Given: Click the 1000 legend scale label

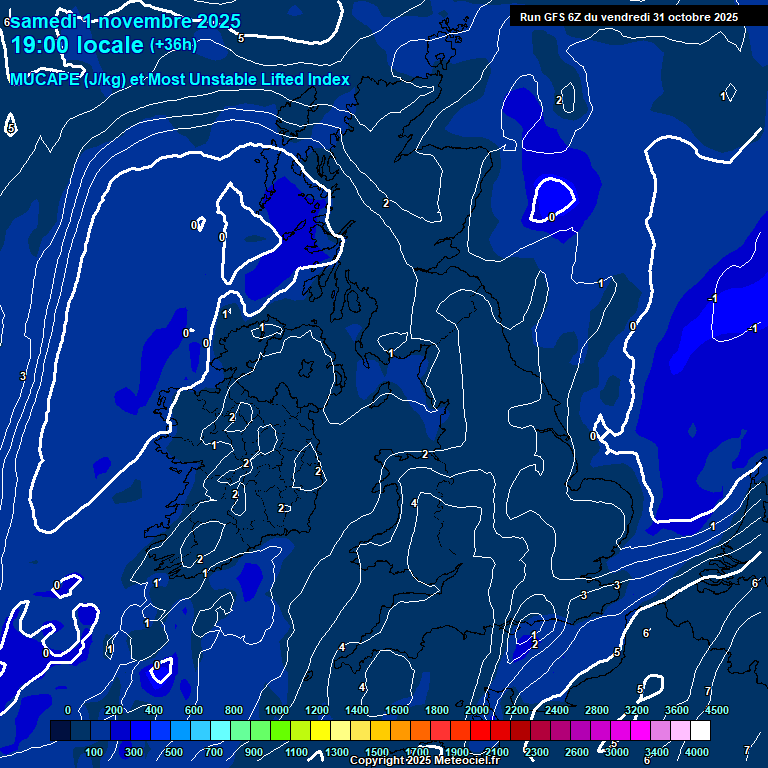Looking at the screenshot, I should [276, 710].
